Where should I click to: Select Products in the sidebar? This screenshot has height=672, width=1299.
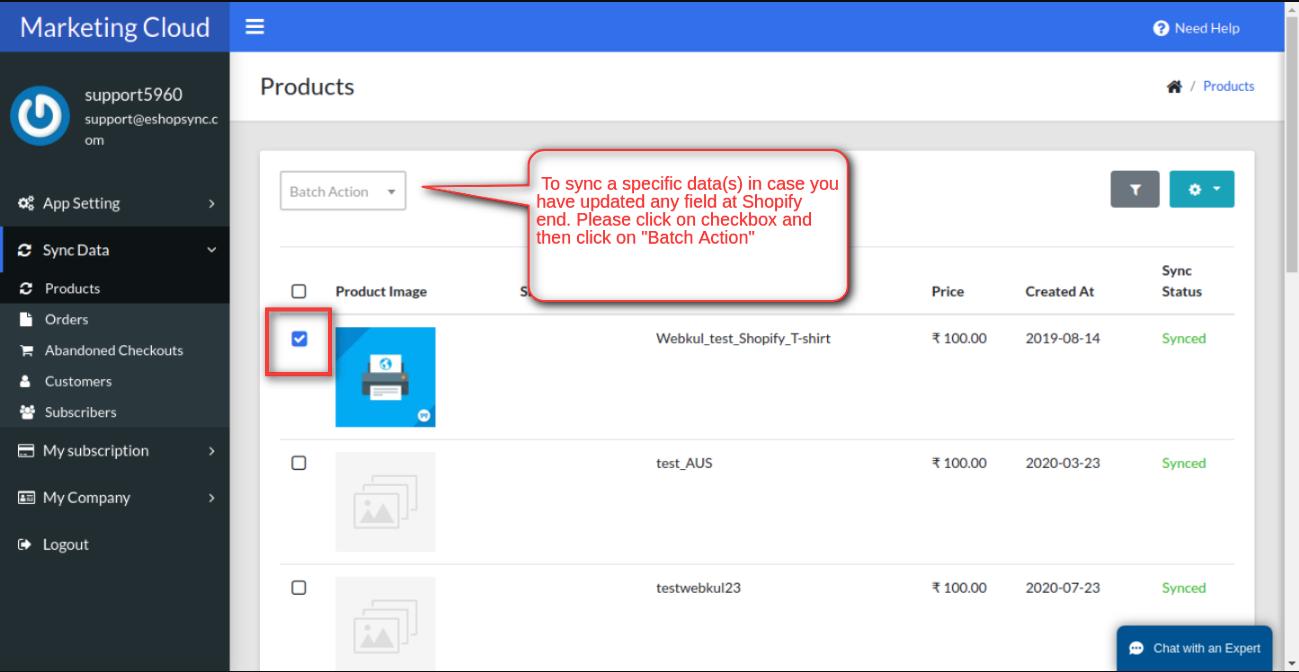(x=114, y=288)
